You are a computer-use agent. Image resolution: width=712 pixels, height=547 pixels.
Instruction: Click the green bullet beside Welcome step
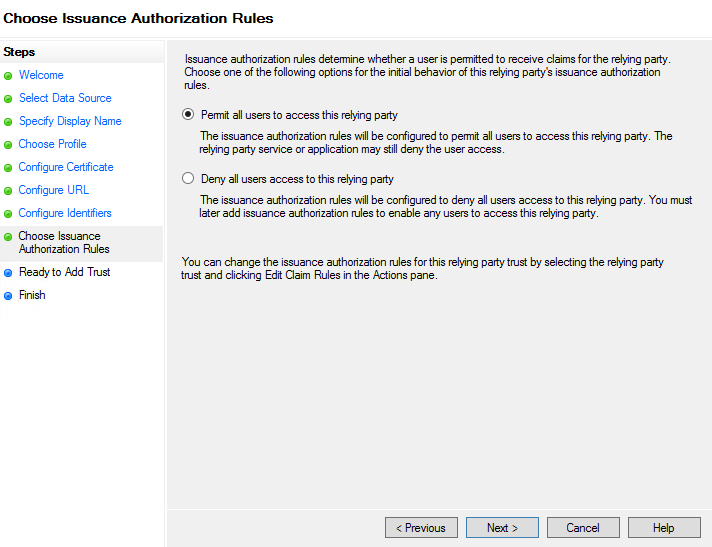(8, 76)
